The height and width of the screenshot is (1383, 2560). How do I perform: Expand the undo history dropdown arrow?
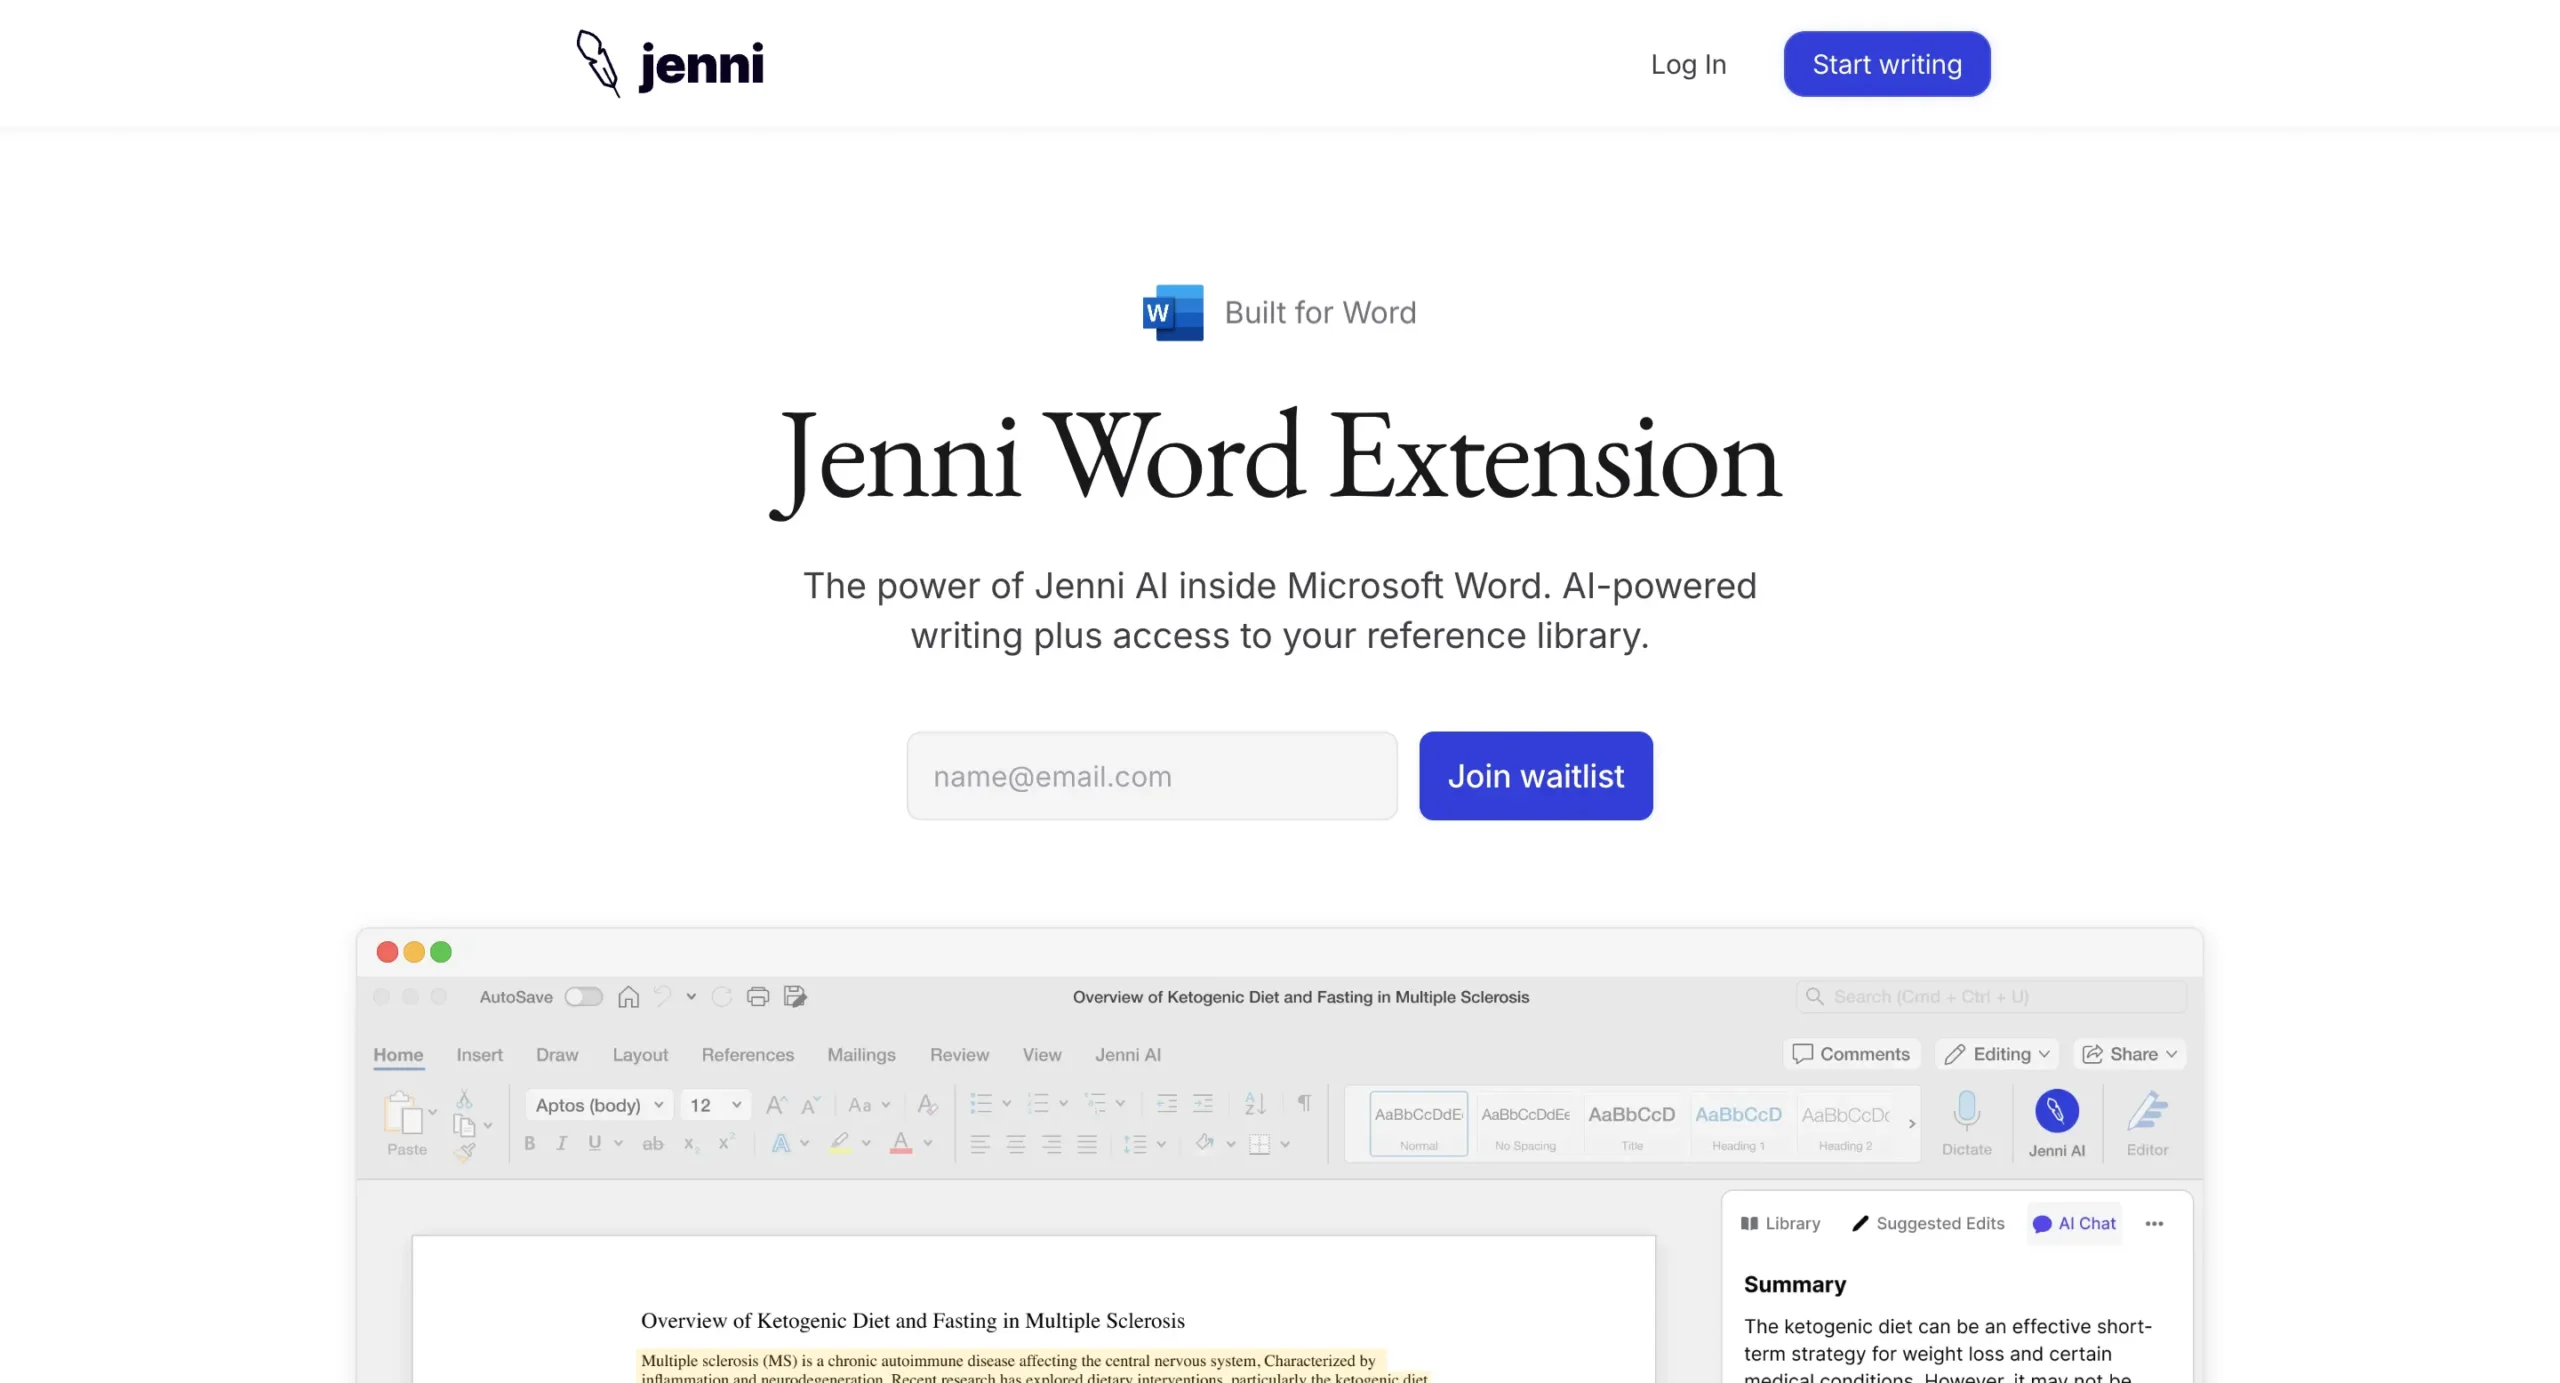[691, 997]
